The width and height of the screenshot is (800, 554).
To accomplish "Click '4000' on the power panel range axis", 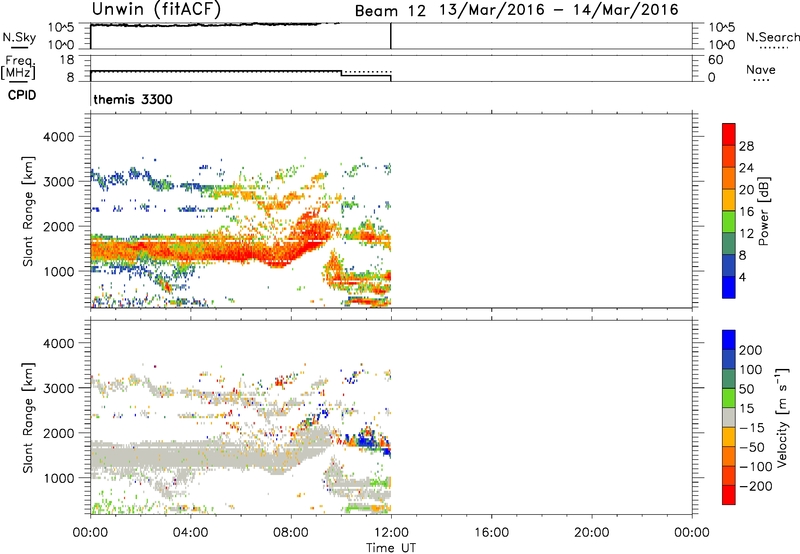I will [x=59, y=137].
